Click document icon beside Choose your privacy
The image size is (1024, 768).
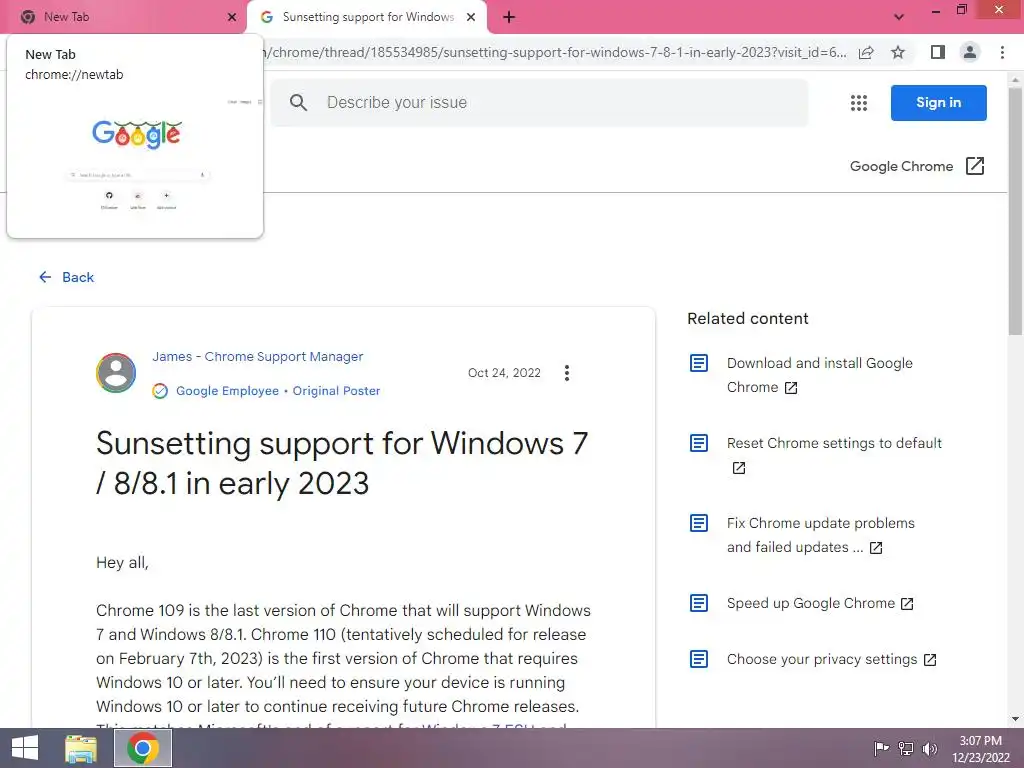click(x=699, y=659)
